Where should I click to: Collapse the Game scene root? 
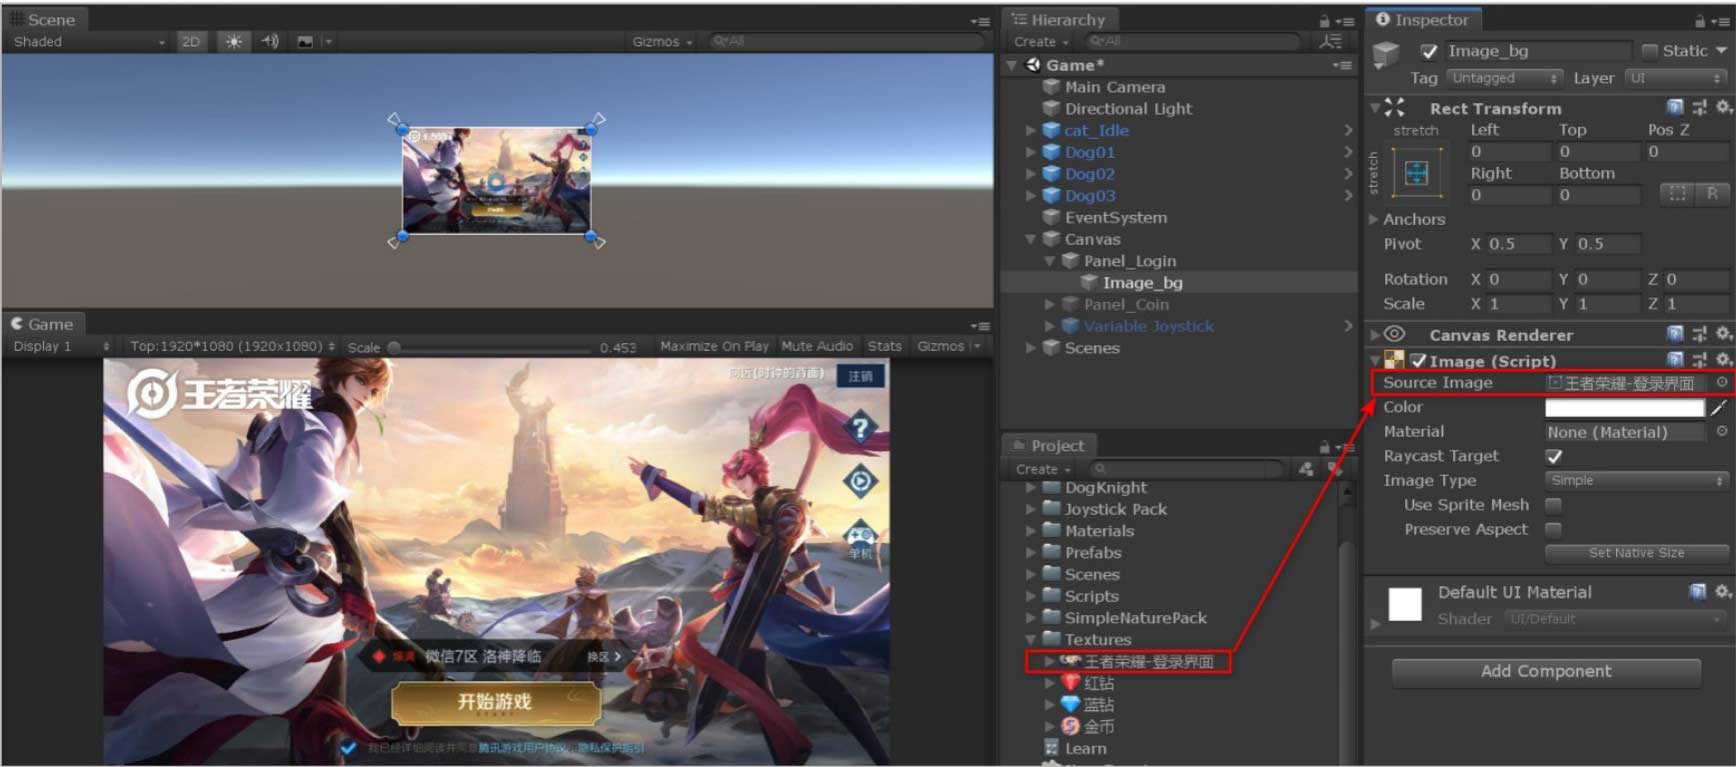tap(1012, 65)
